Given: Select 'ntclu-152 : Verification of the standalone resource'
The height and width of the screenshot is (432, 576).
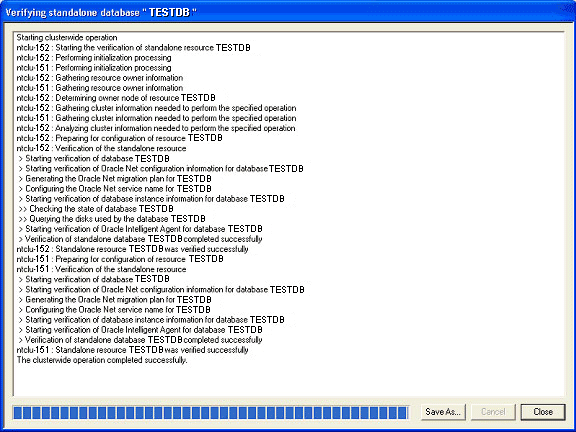Looking at the screenshot, I should click(101, 148).
